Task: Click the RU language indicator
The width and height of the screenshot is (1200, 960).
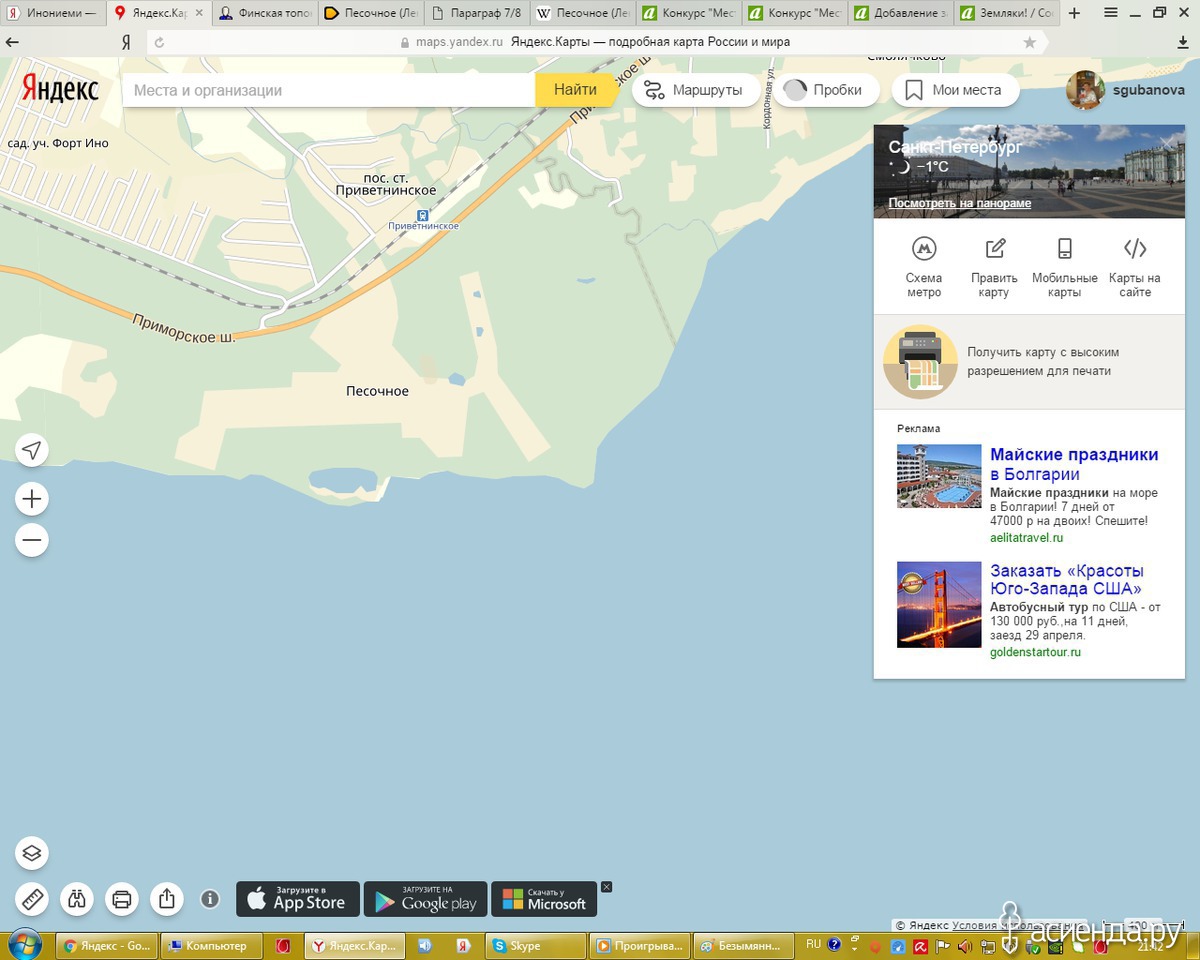Action: tap(813, 944)
